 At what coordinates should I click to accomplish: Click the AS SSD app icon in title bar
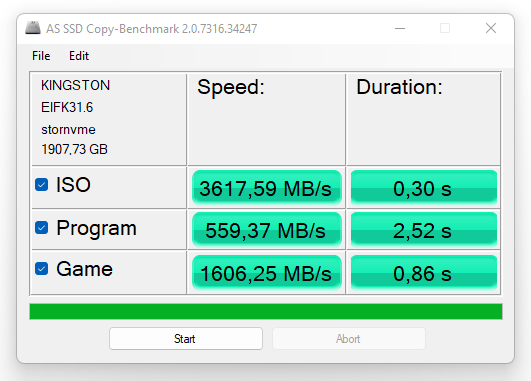point(33,28)
